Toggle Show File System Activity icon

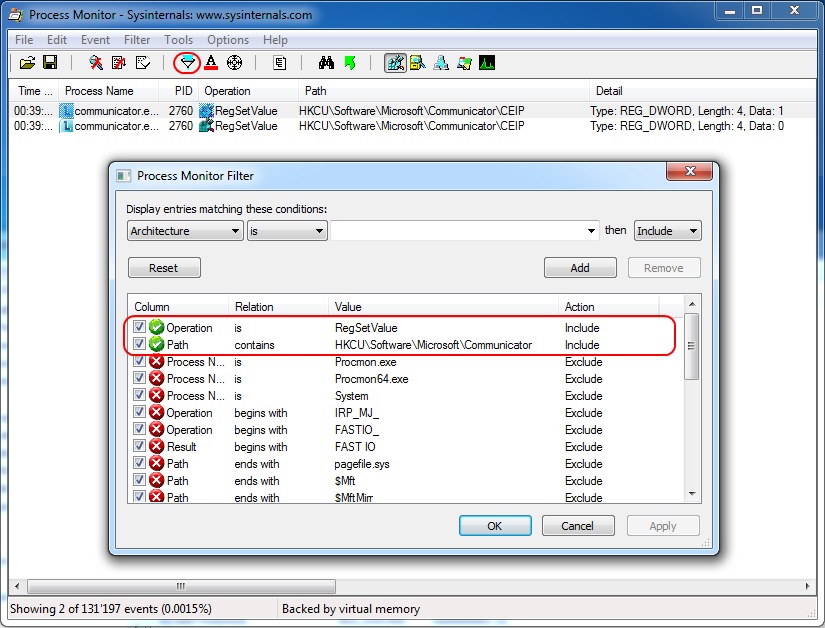point(418,63)
